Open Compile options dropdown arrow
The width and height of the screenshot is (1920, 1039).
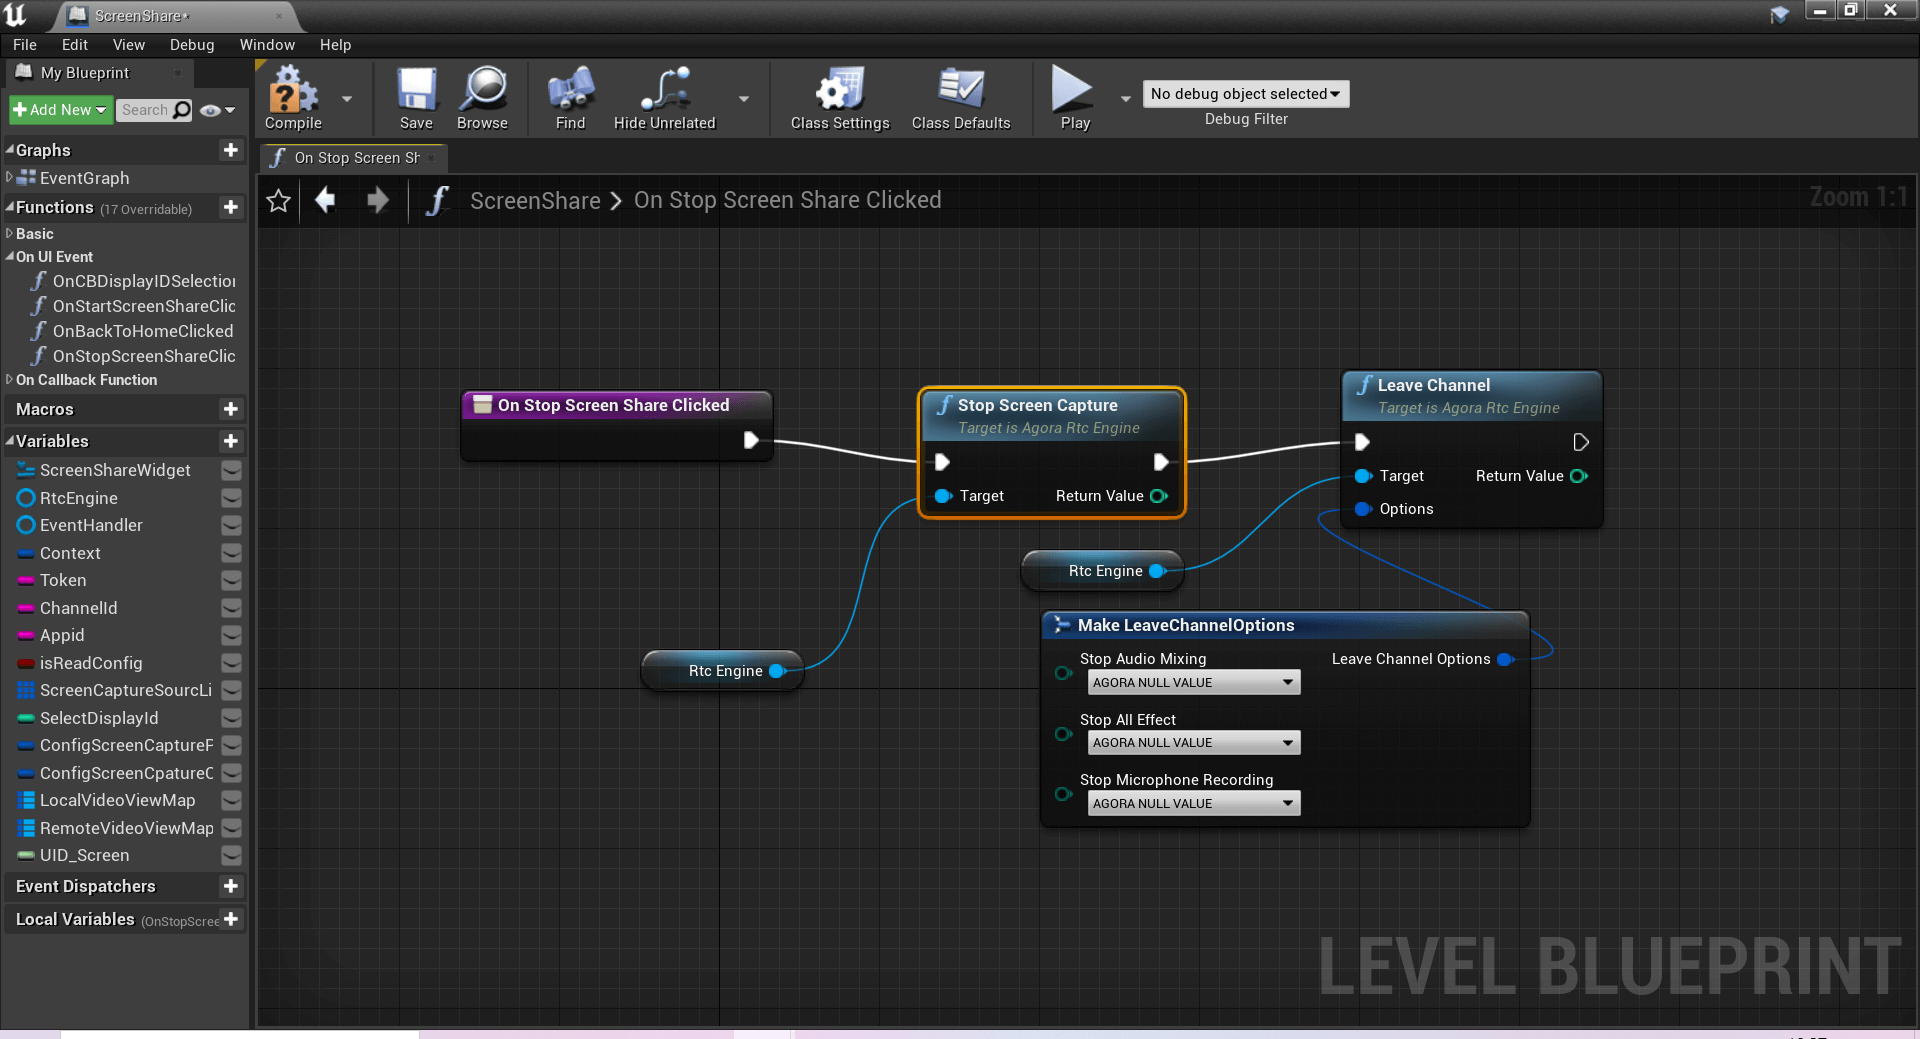coord(347,99)
